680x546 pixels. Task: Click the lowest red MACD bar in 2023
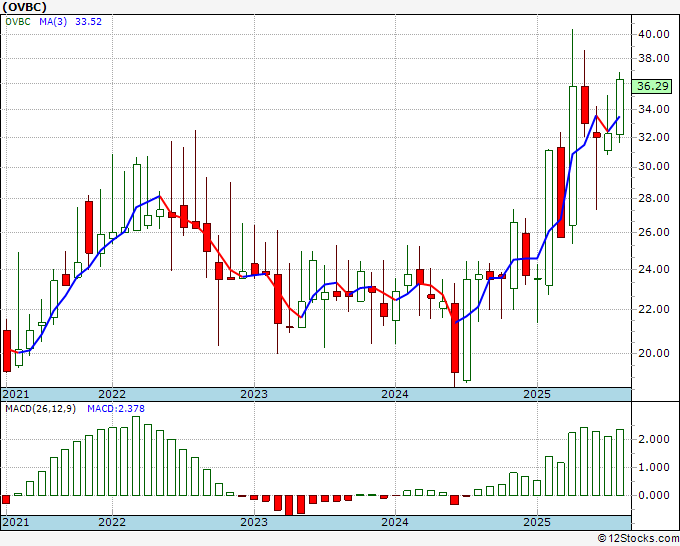click(289, 505)
